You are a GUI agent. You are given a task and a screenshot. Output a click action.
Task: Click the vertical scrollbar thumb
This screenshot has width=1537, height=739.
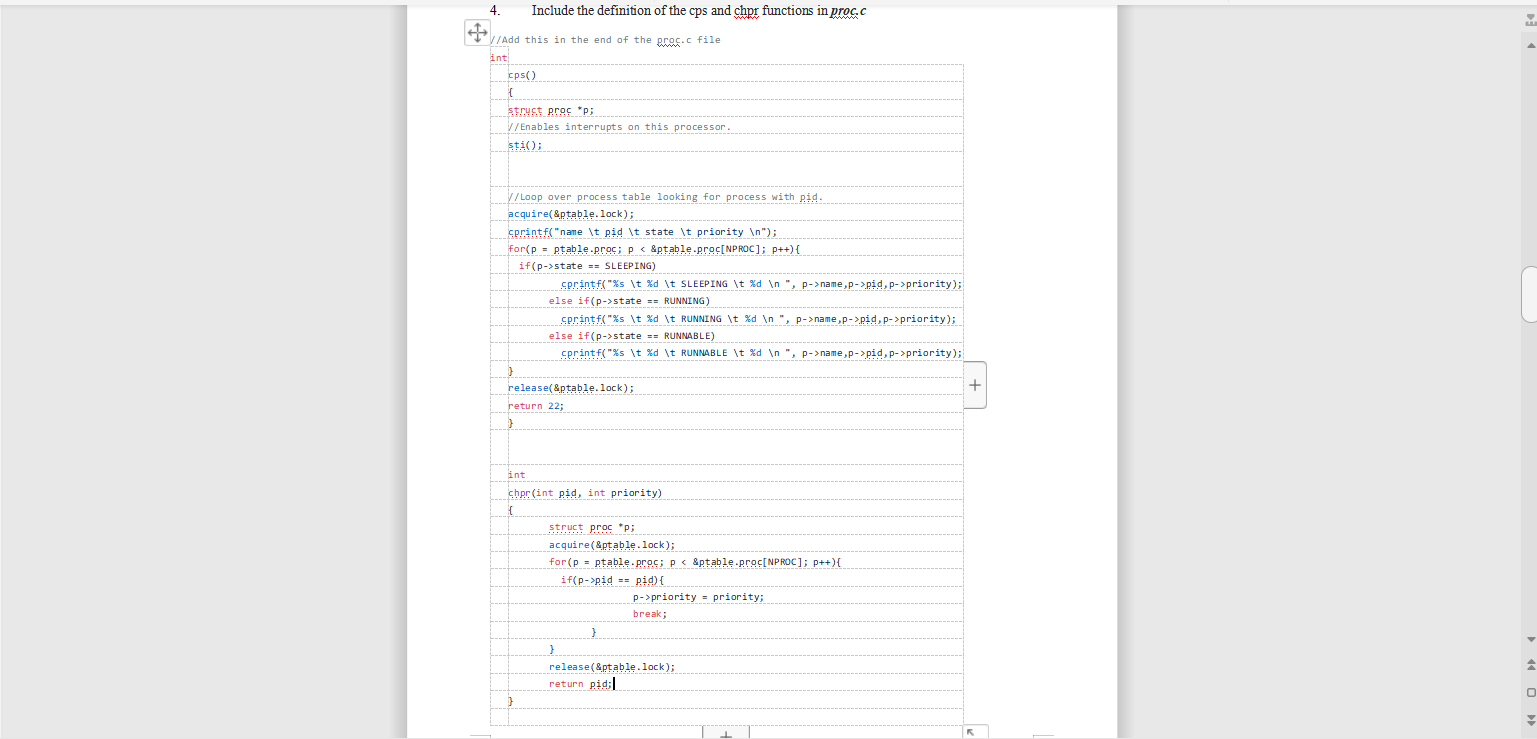coord(1530,295)
